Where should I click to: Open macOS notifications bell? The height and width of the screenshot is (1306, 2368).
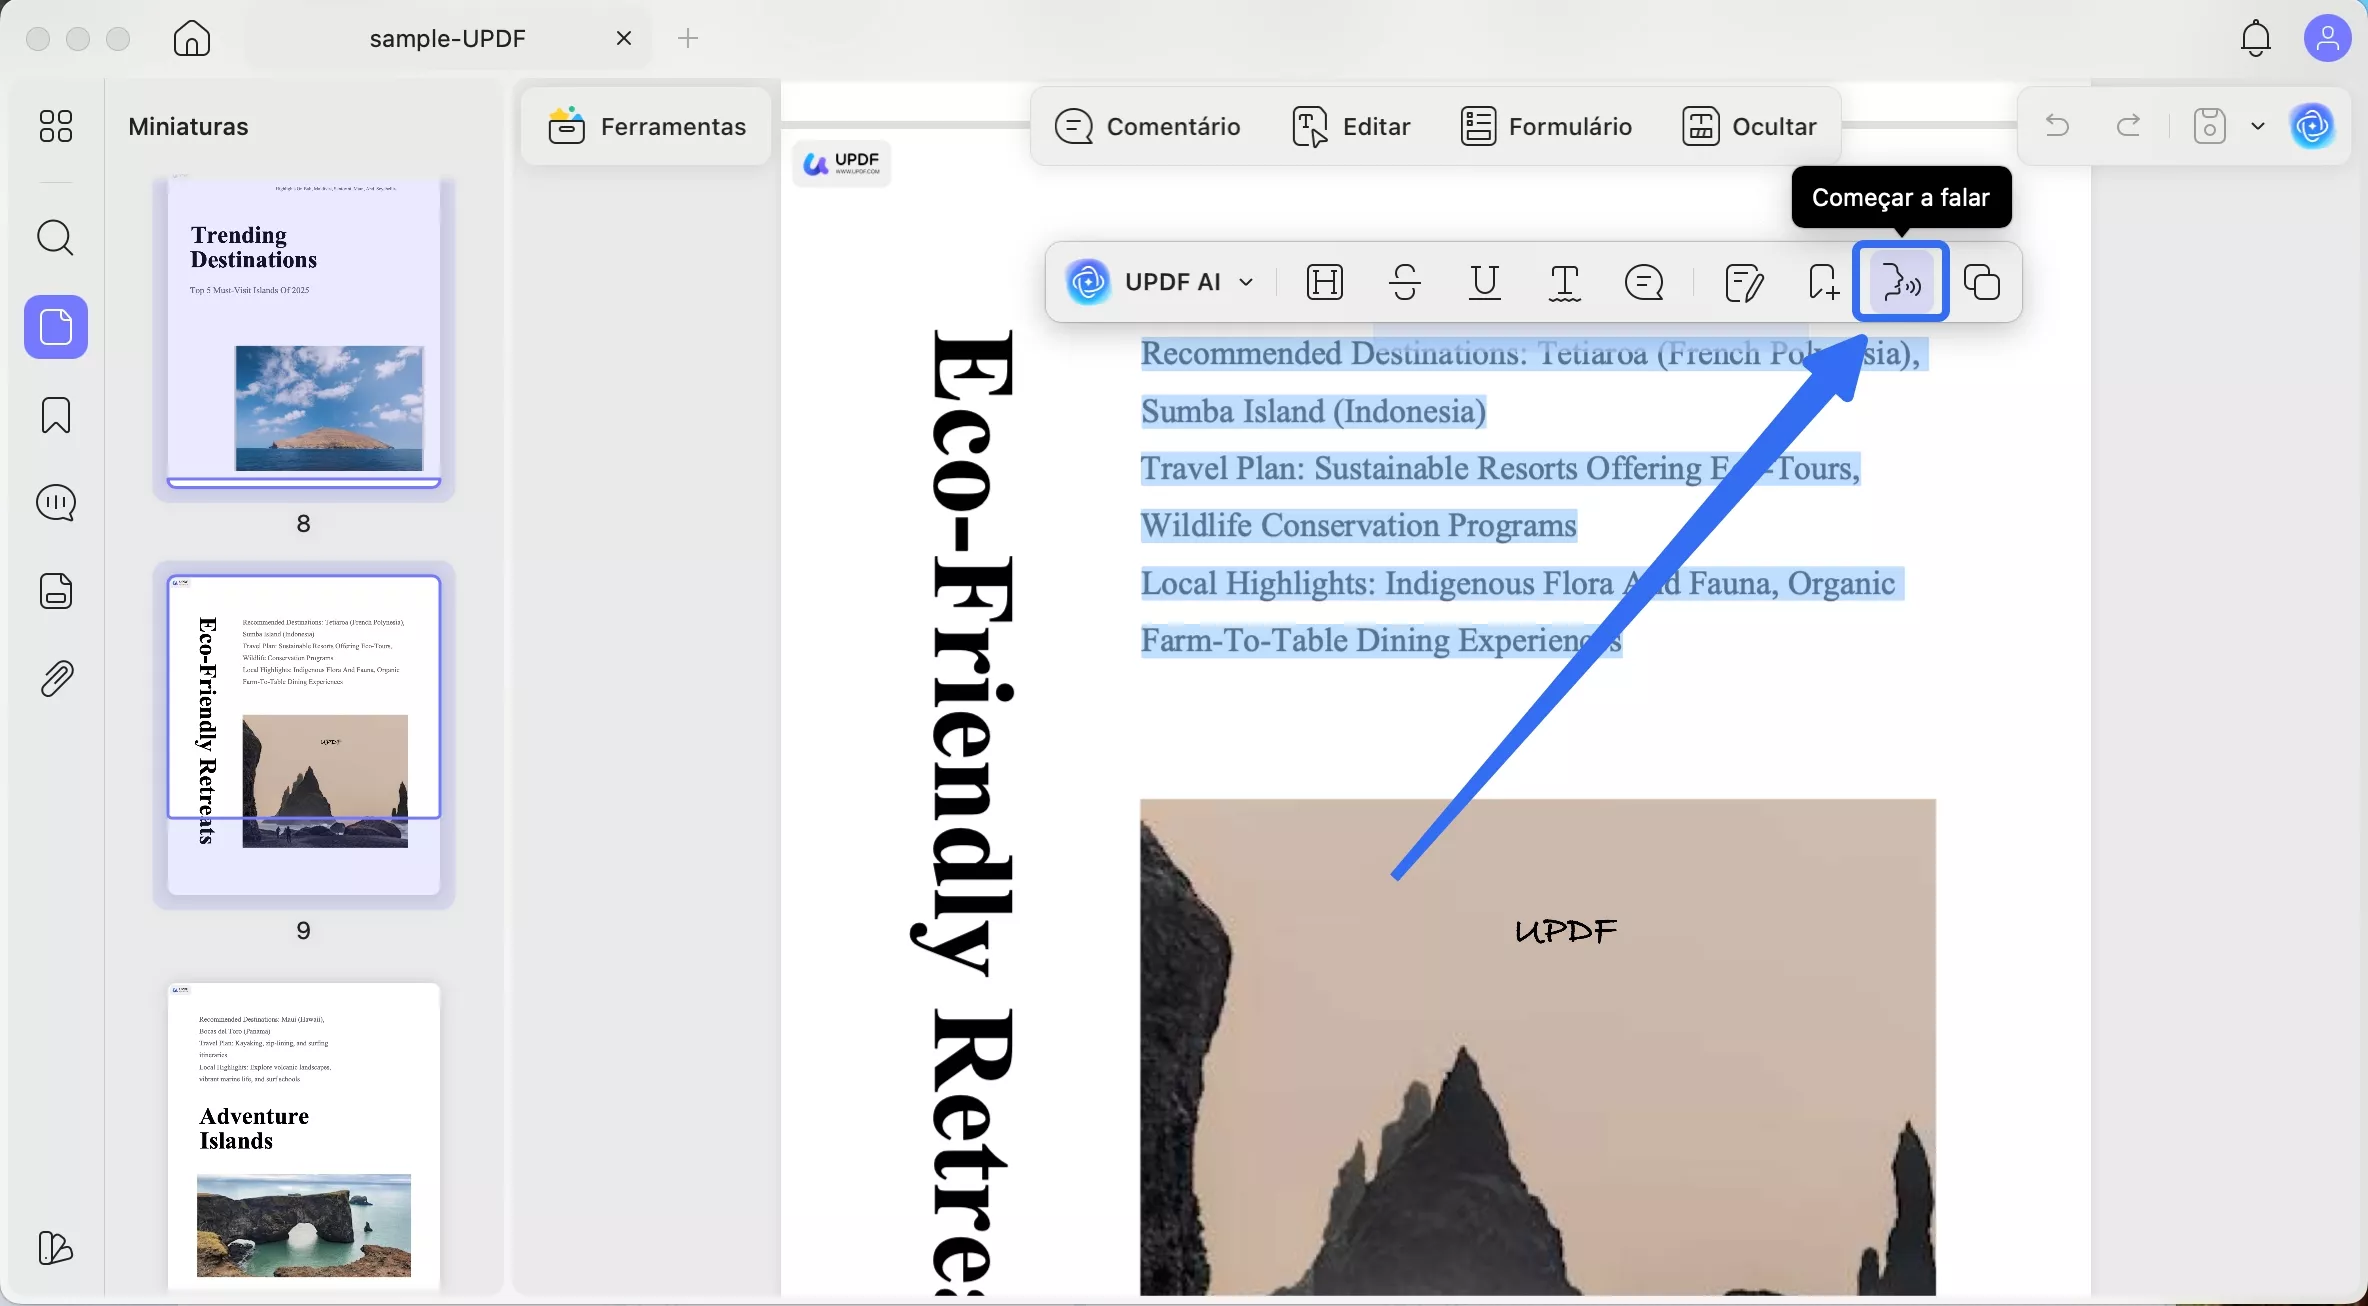2256,38
